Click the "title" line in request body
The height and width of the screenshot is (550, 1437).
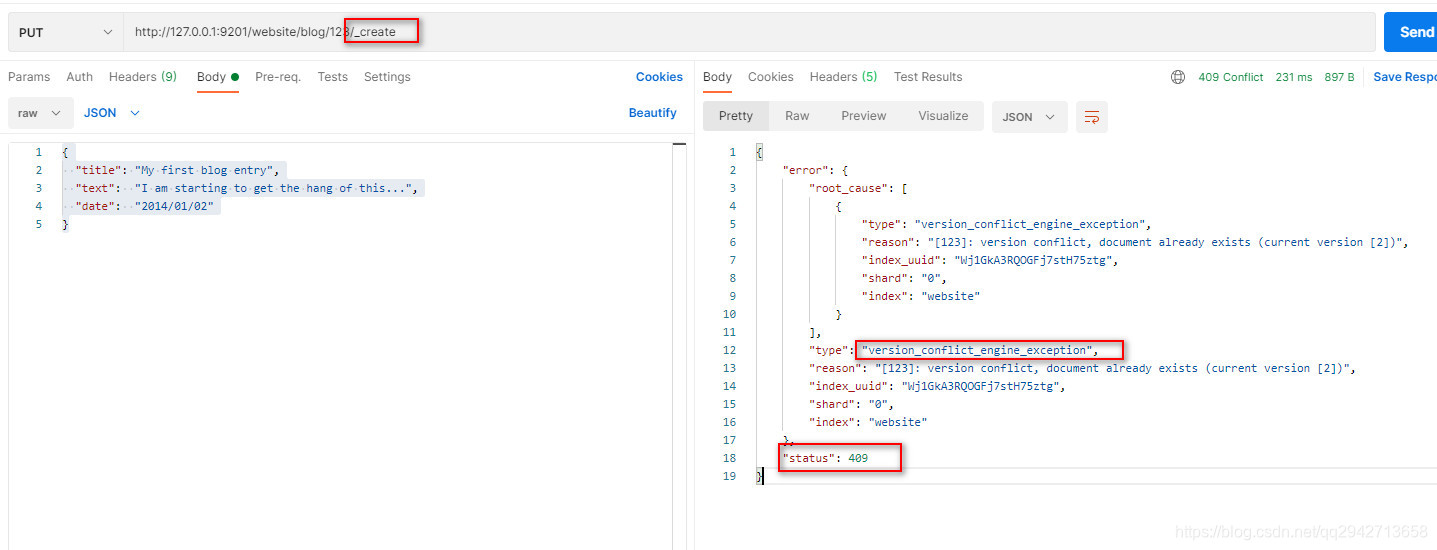pyautogui.click(x=178, y=170)
